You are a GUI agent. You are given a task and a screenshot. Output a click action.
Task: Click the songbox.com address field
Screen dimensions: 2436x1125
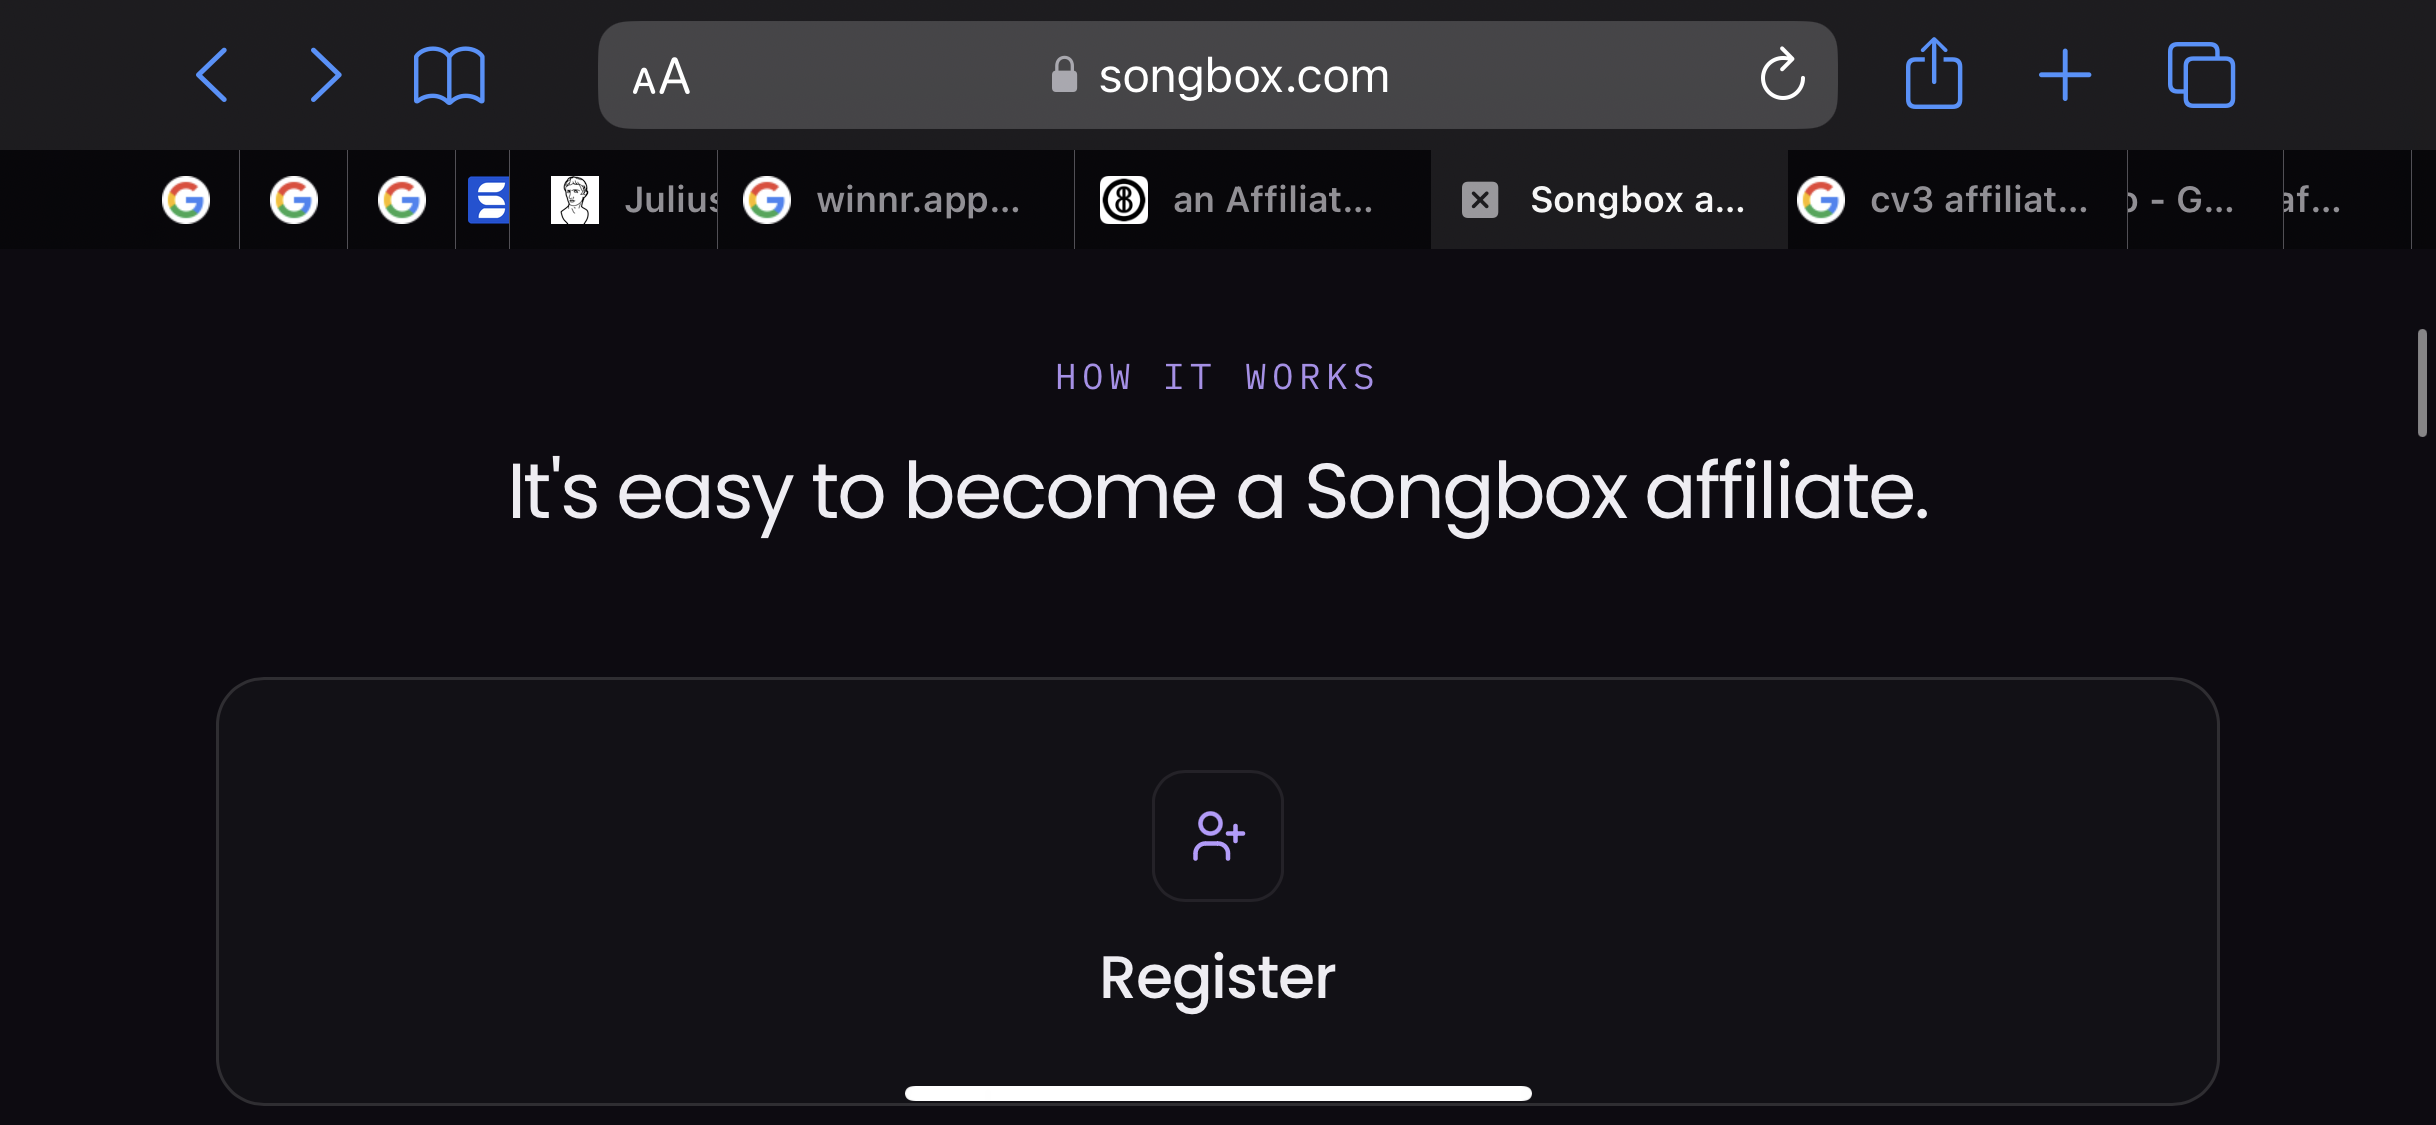click(x=1217, y=75)
